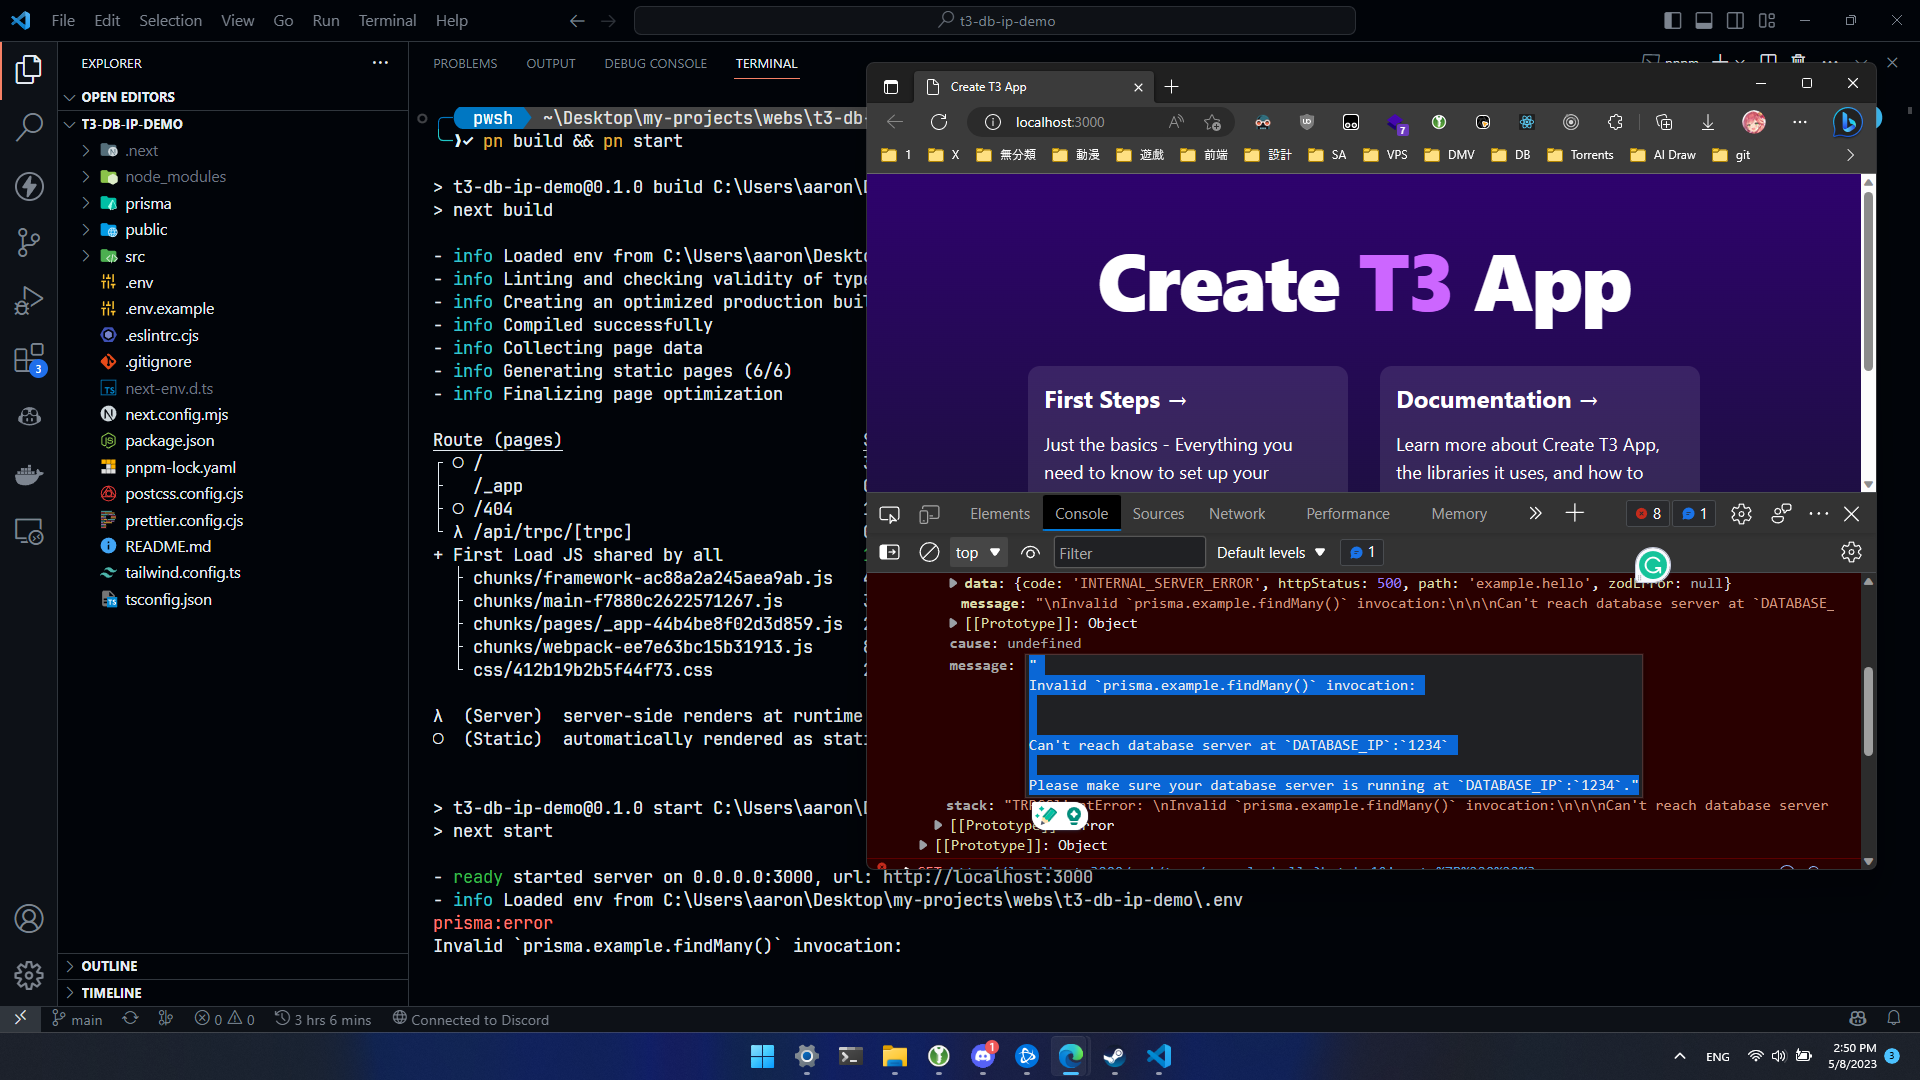Viewport: 1920px width, 1080px height.
Task: Open the Search view in activity bar
Action: coord(29,127)
